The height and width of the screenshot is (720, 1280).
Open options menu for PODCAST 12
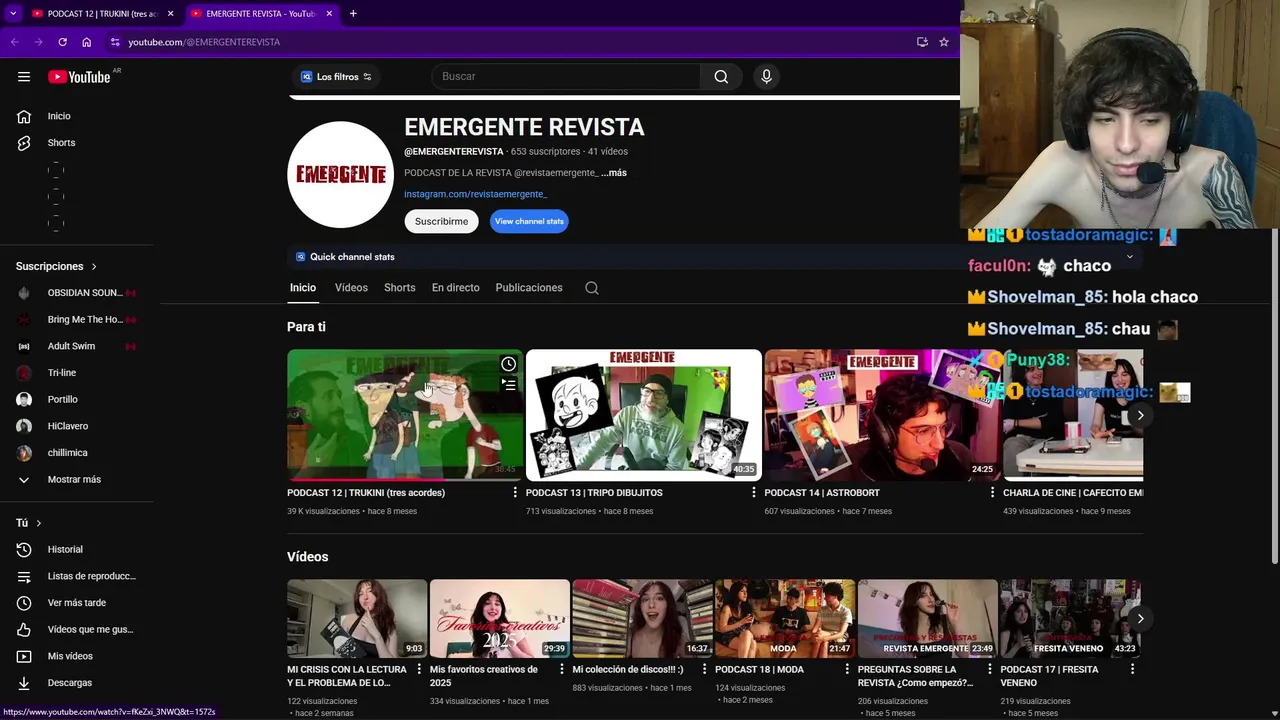[x=515, y=493]
